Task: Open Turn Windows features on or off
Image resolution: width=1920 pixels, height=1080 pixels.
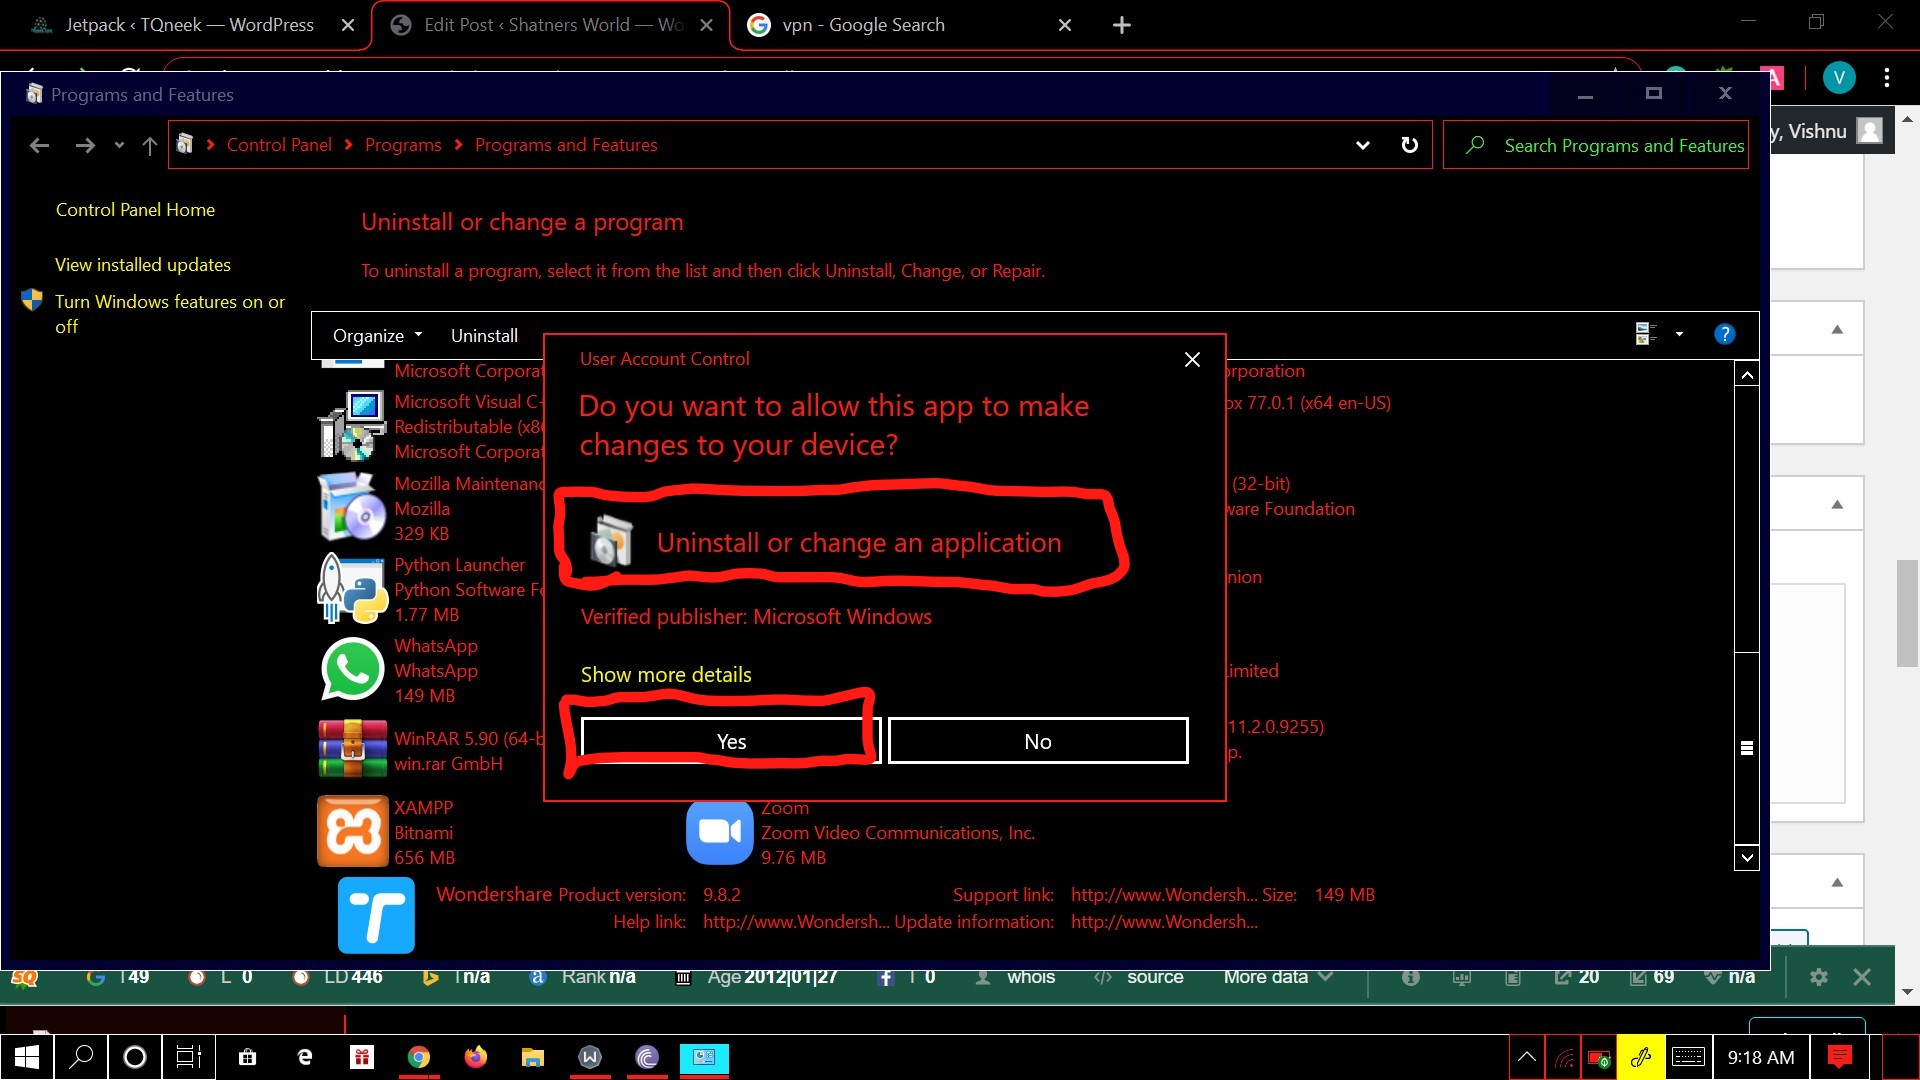Action: click(x=169, y=314)
